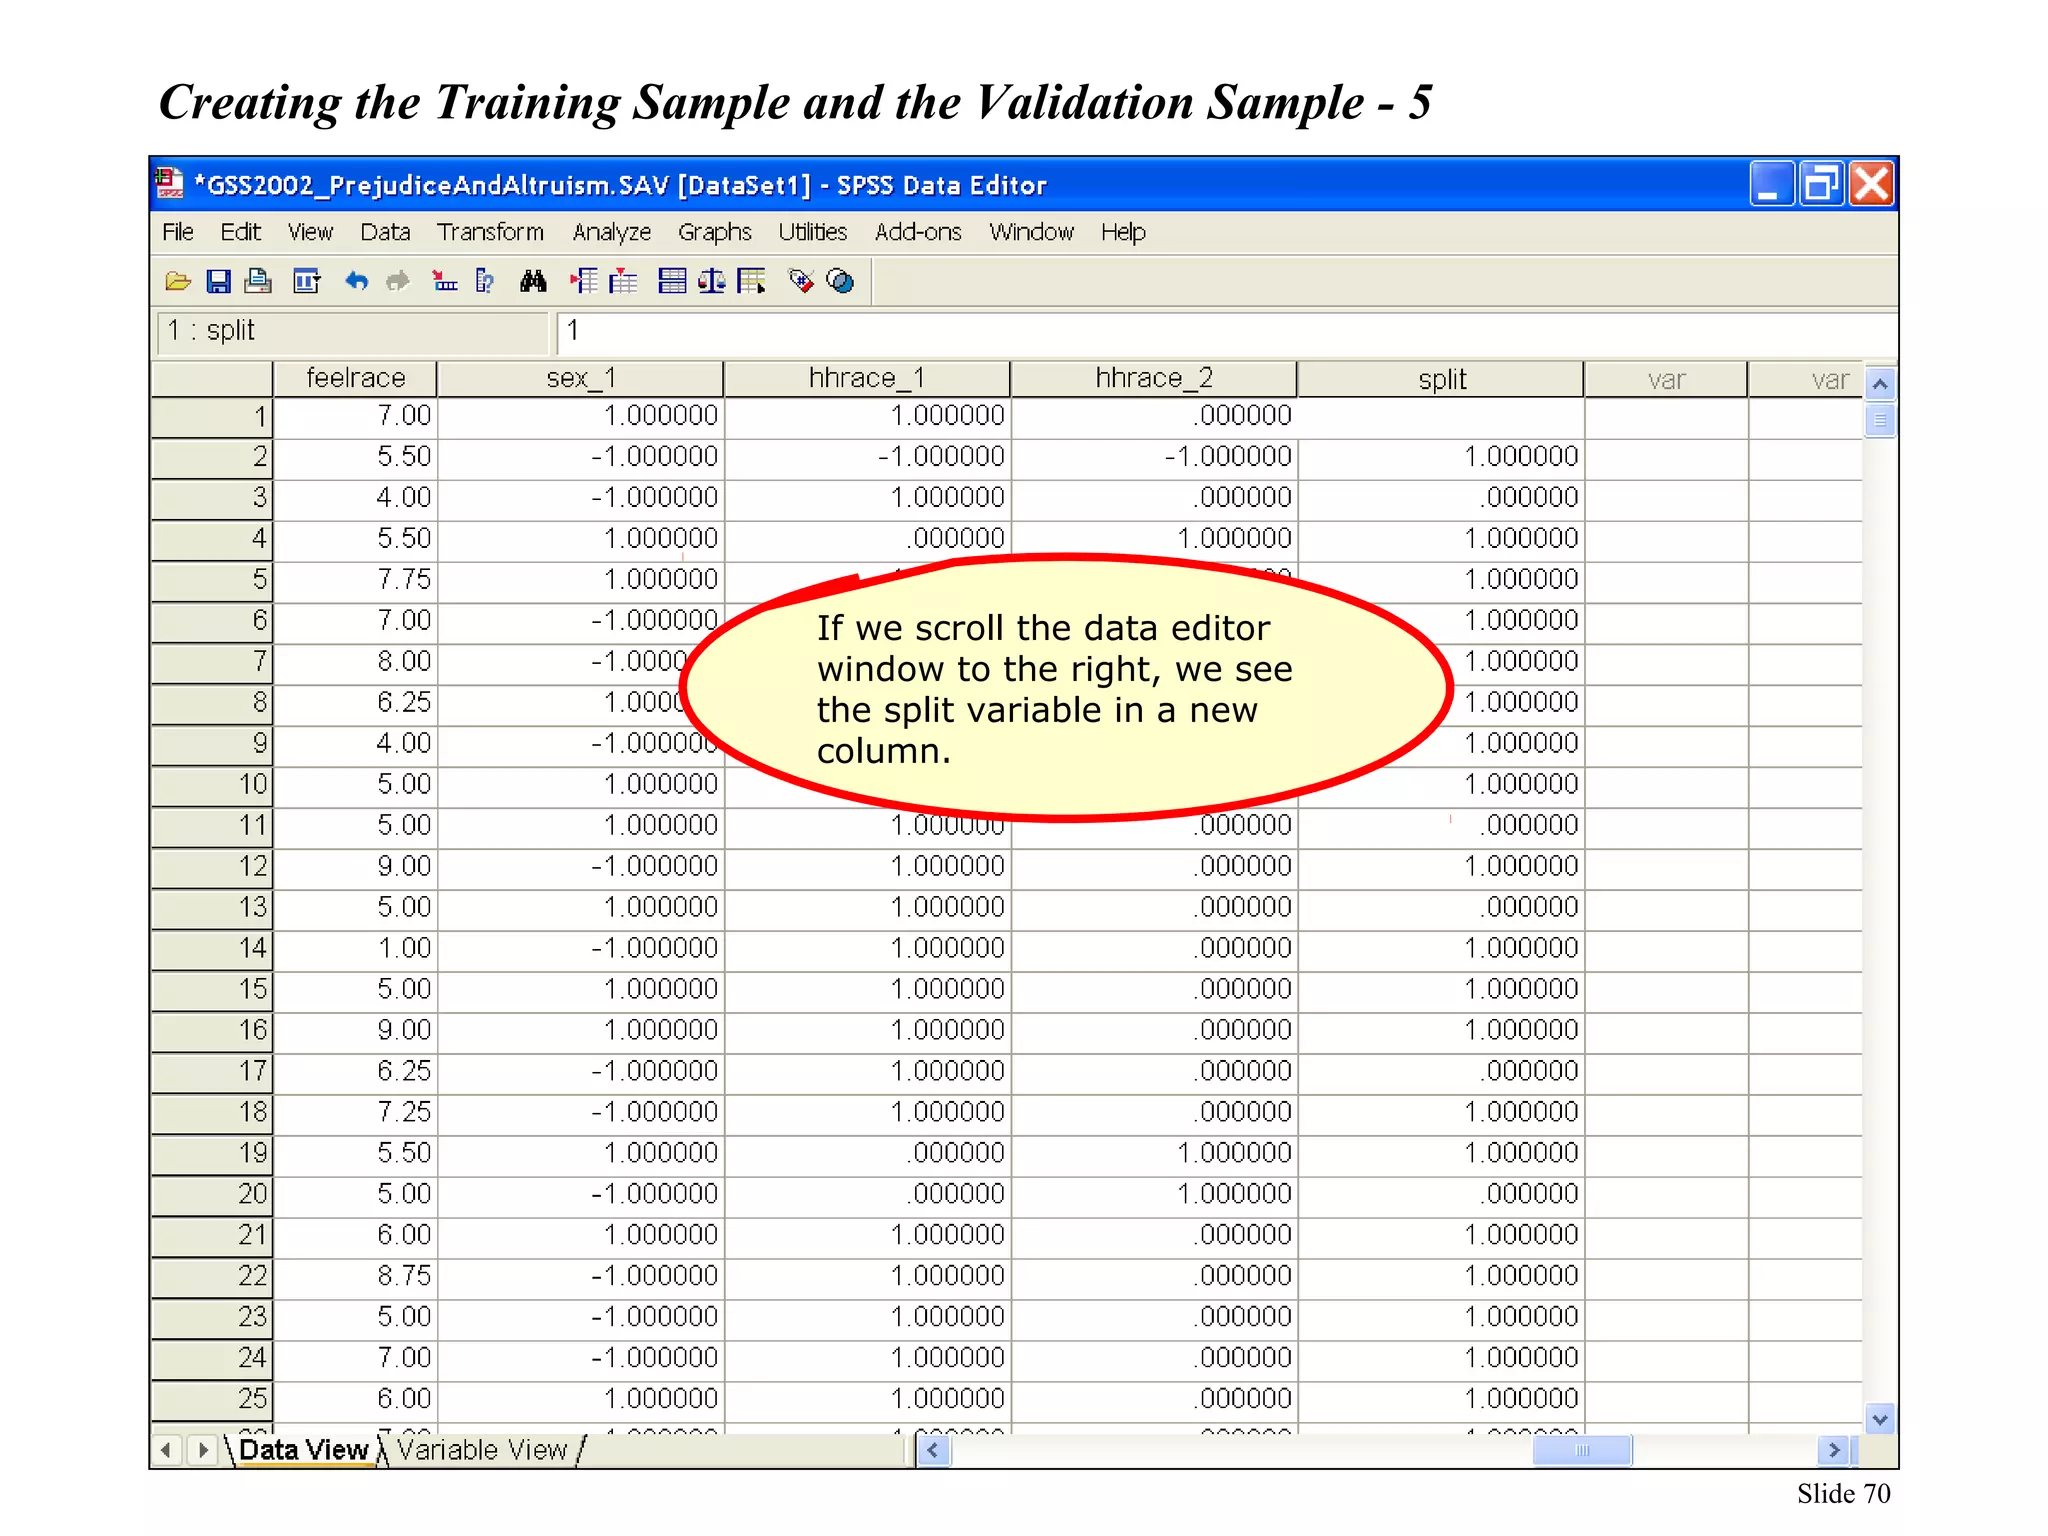
Task: Select the first empty var column header
Action: 1666,378
